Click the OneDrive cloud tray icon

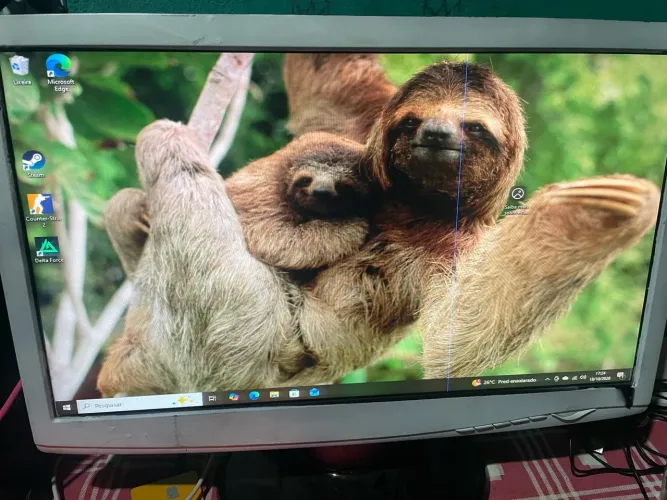(x=565, y=378)
